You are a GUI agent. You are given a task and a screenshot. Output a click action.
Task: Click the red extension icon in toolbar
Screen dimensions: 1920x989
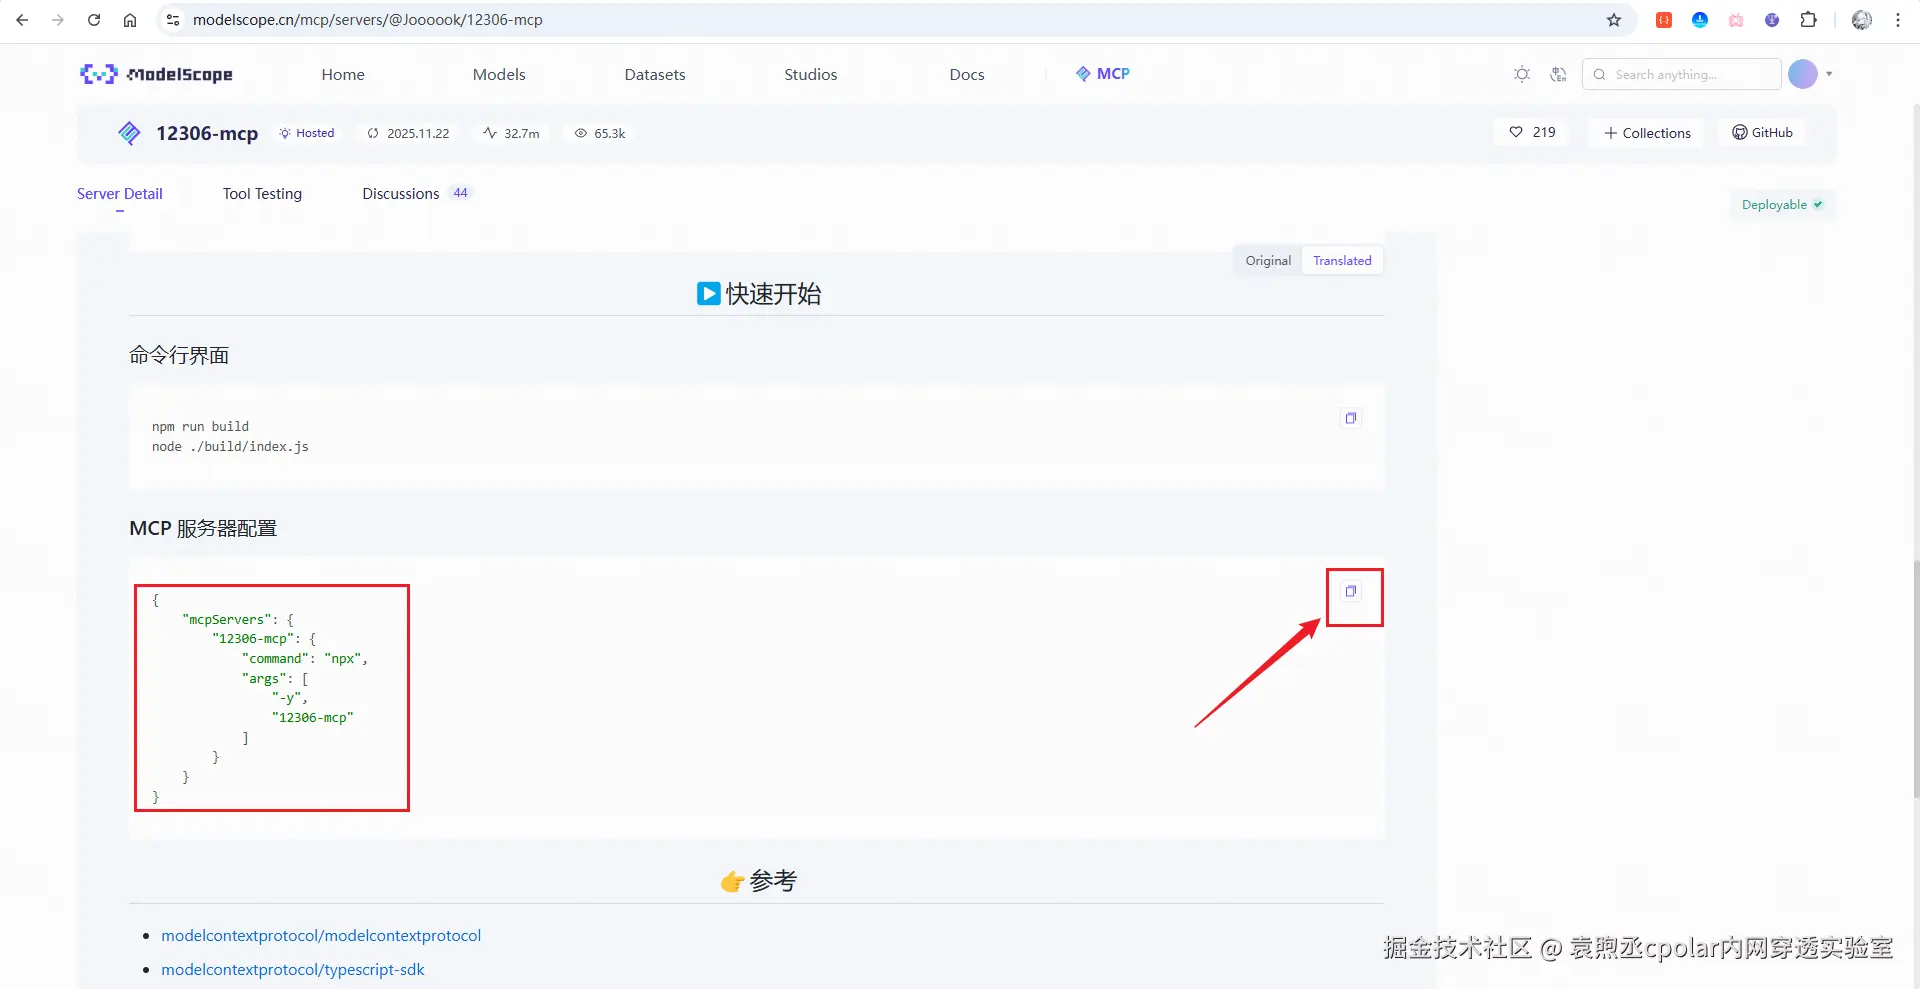(1664, 20)
